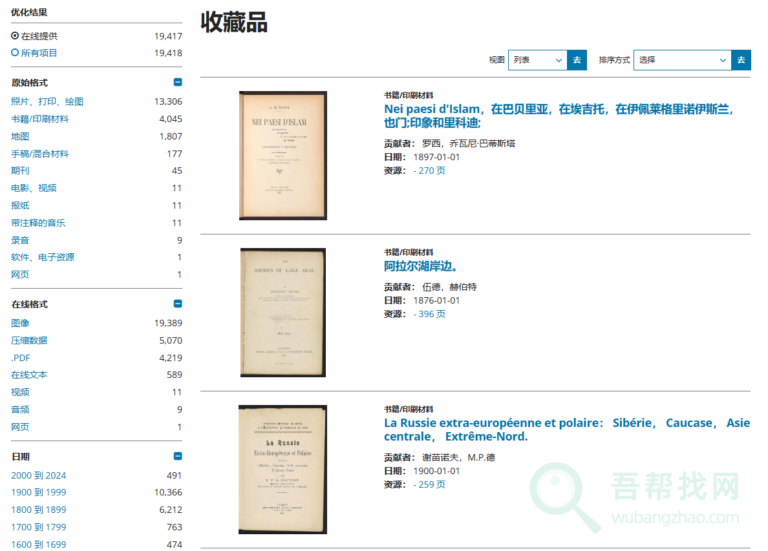Click the date 1897-01-01
Screen dimensions: 768x551
(436, 157)
